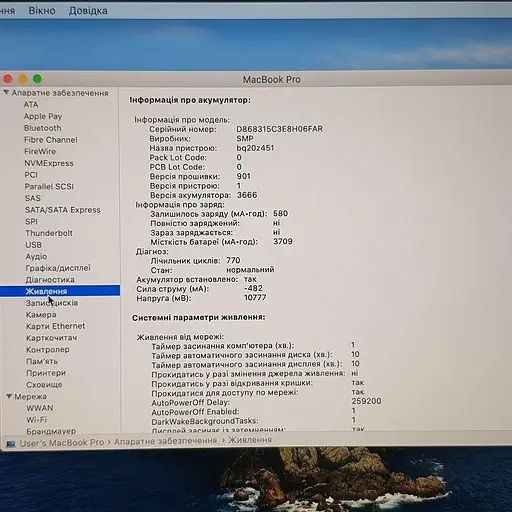Click firmware version value 901

click(x=244, y=176)
